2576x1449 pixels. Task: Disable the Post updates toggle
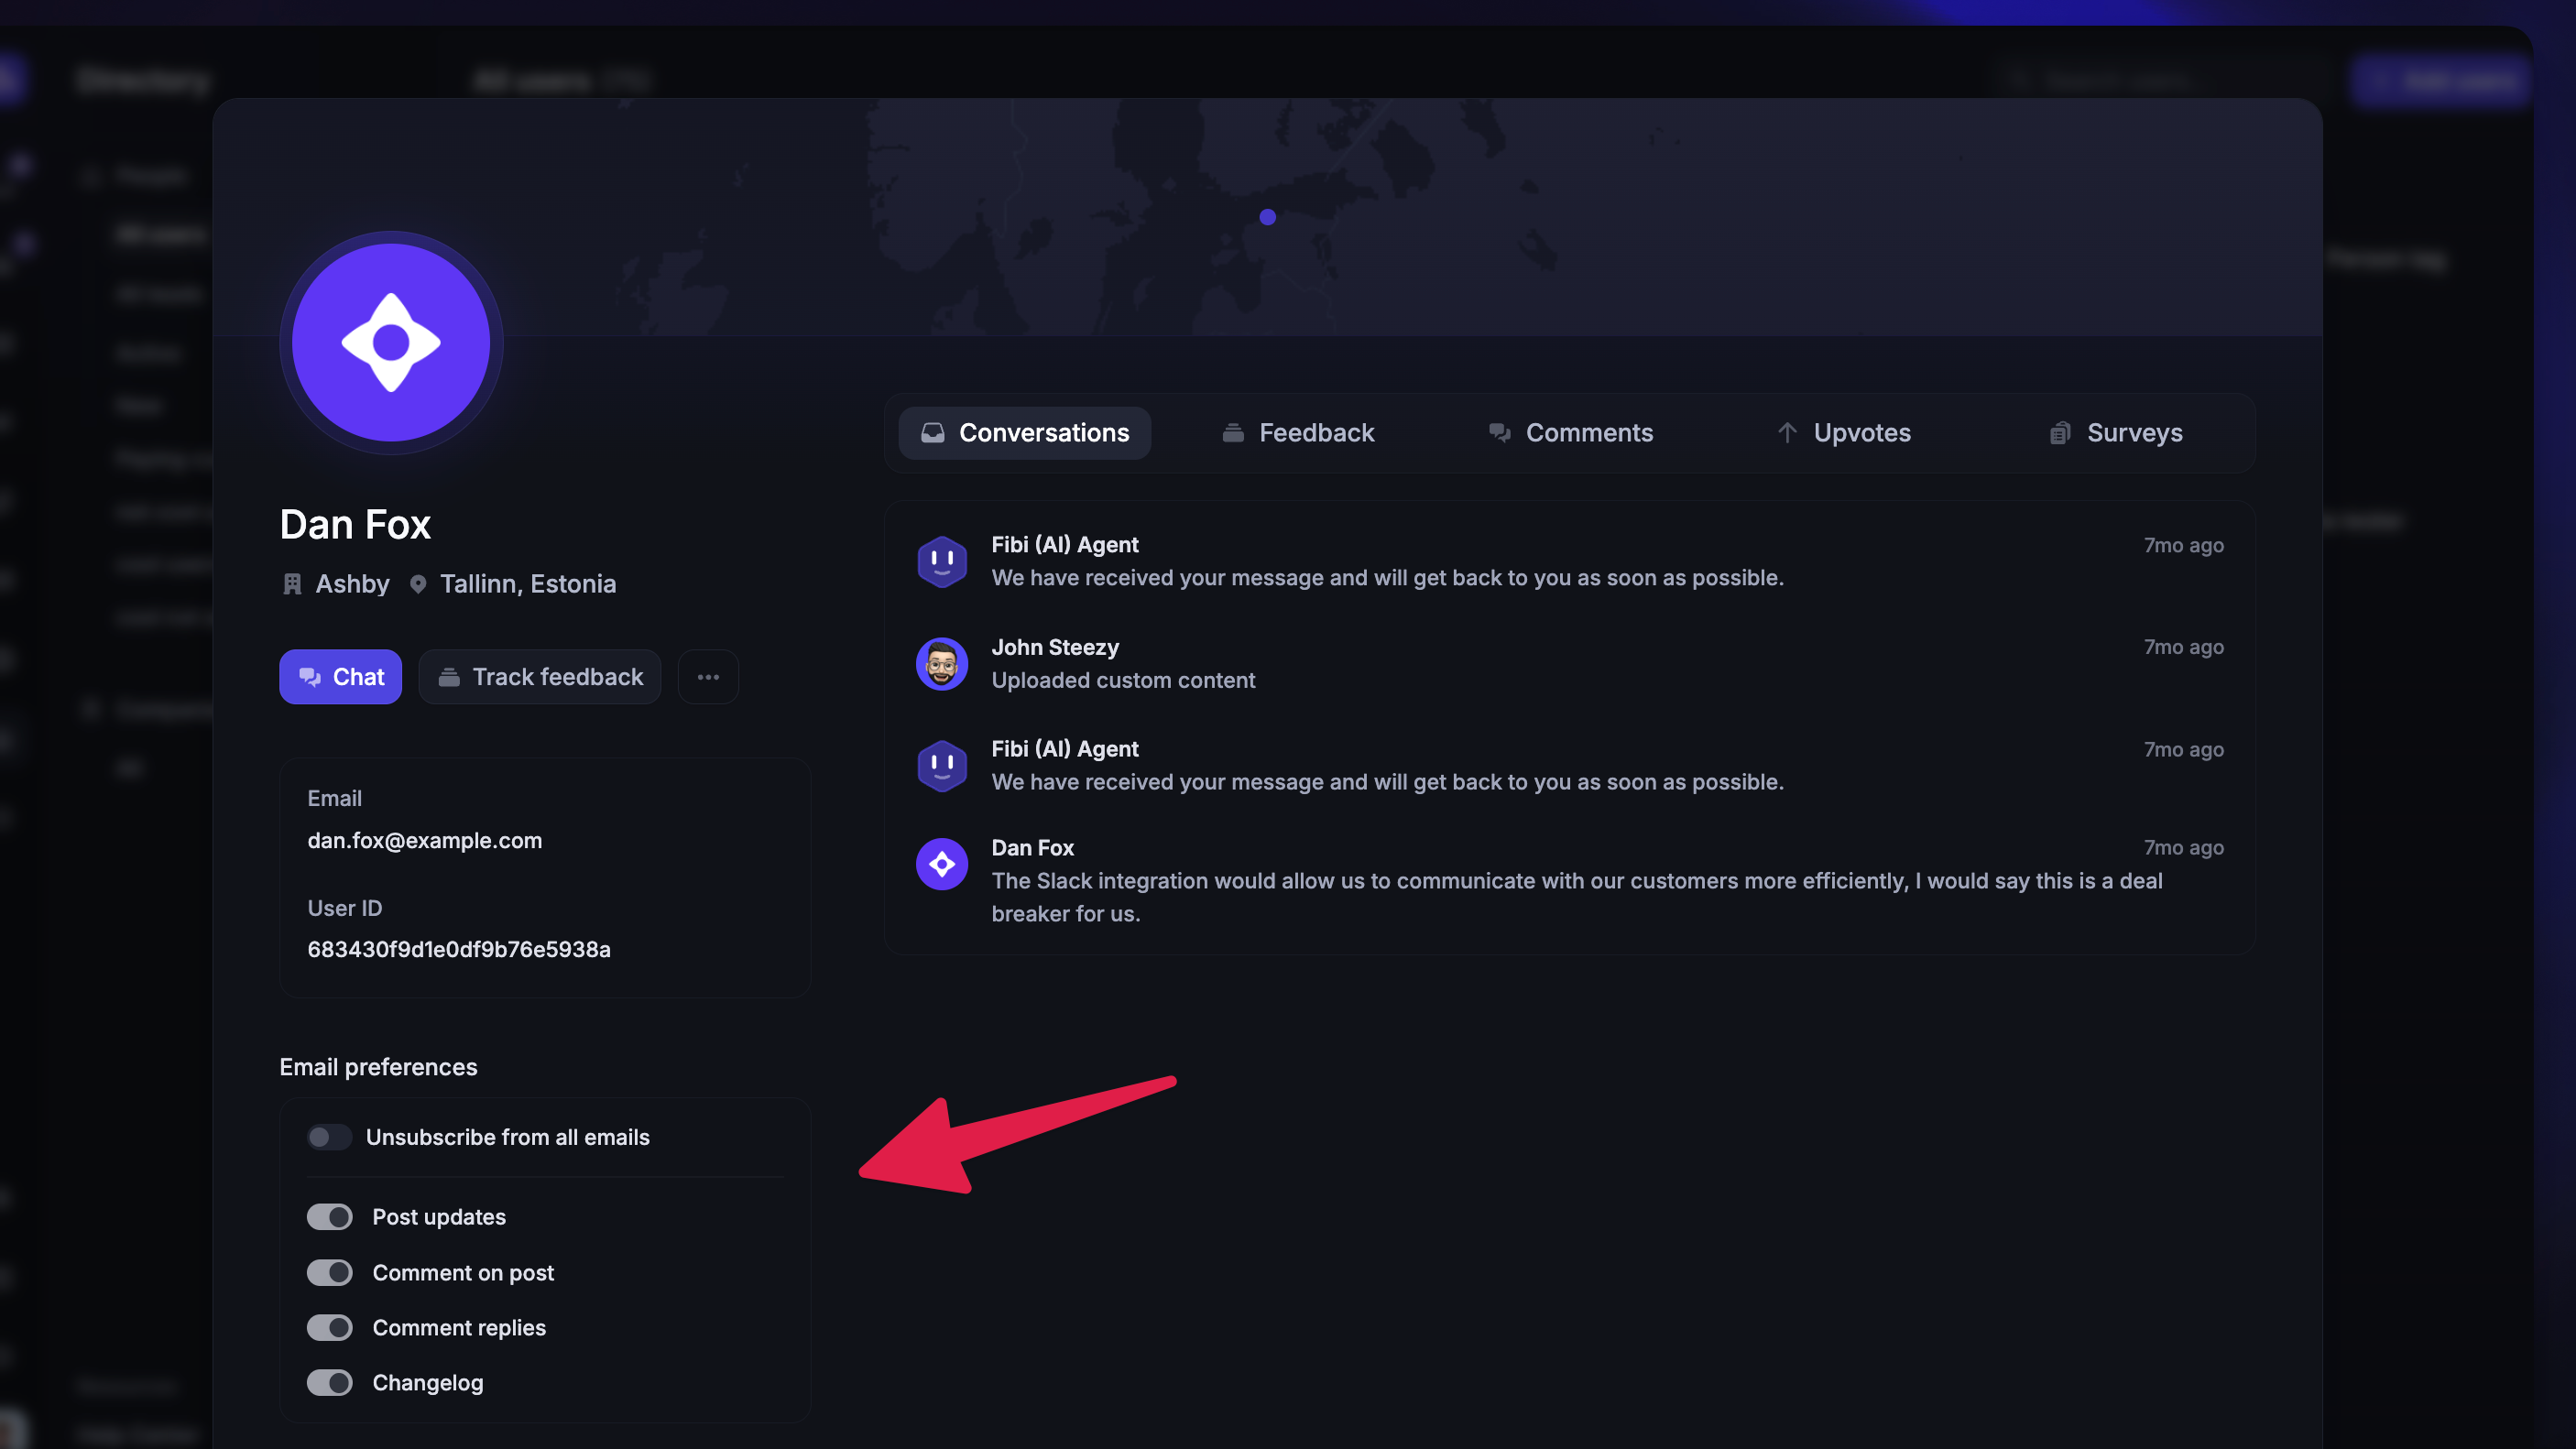pos(329,1216)
